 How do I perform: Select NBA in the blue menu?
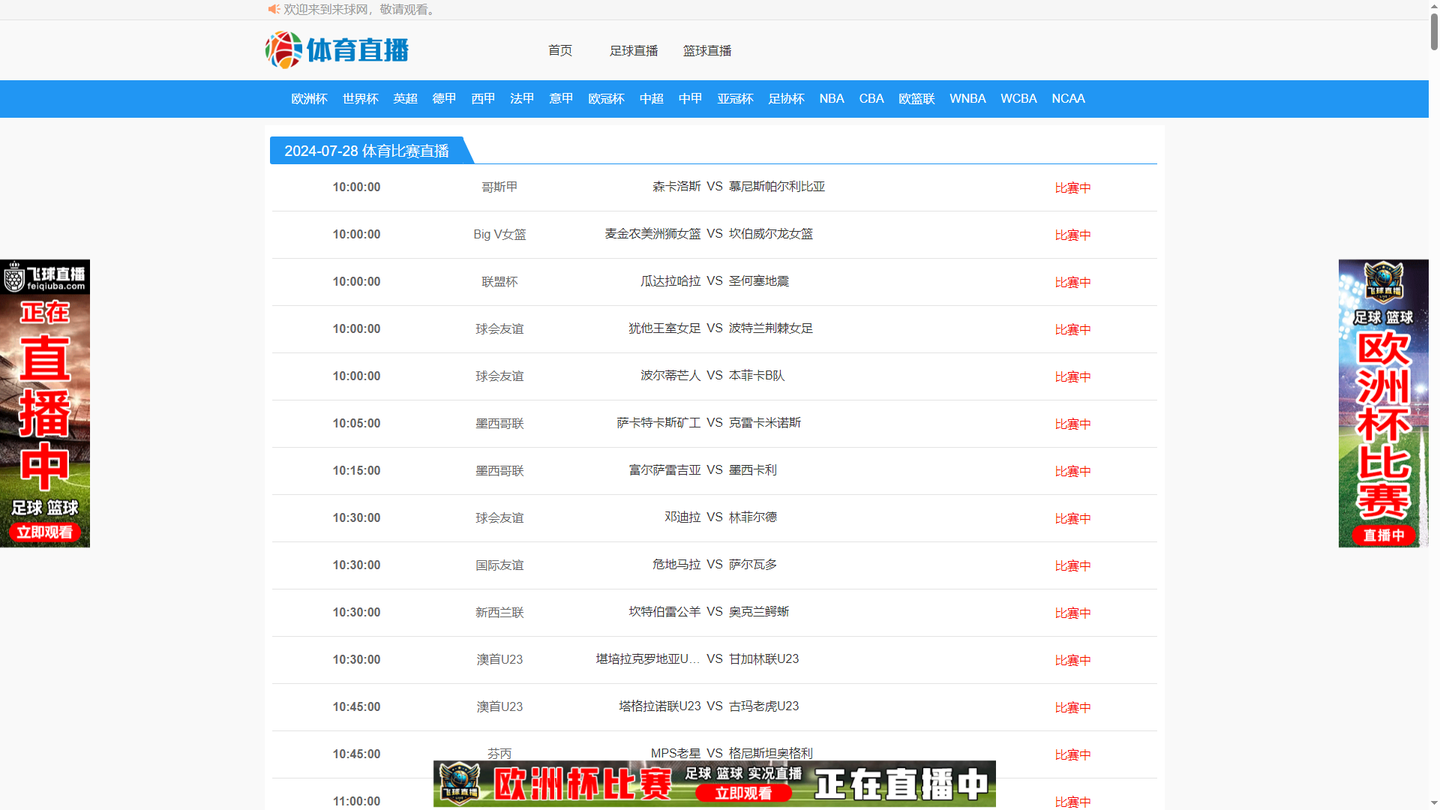coord(832,98)
